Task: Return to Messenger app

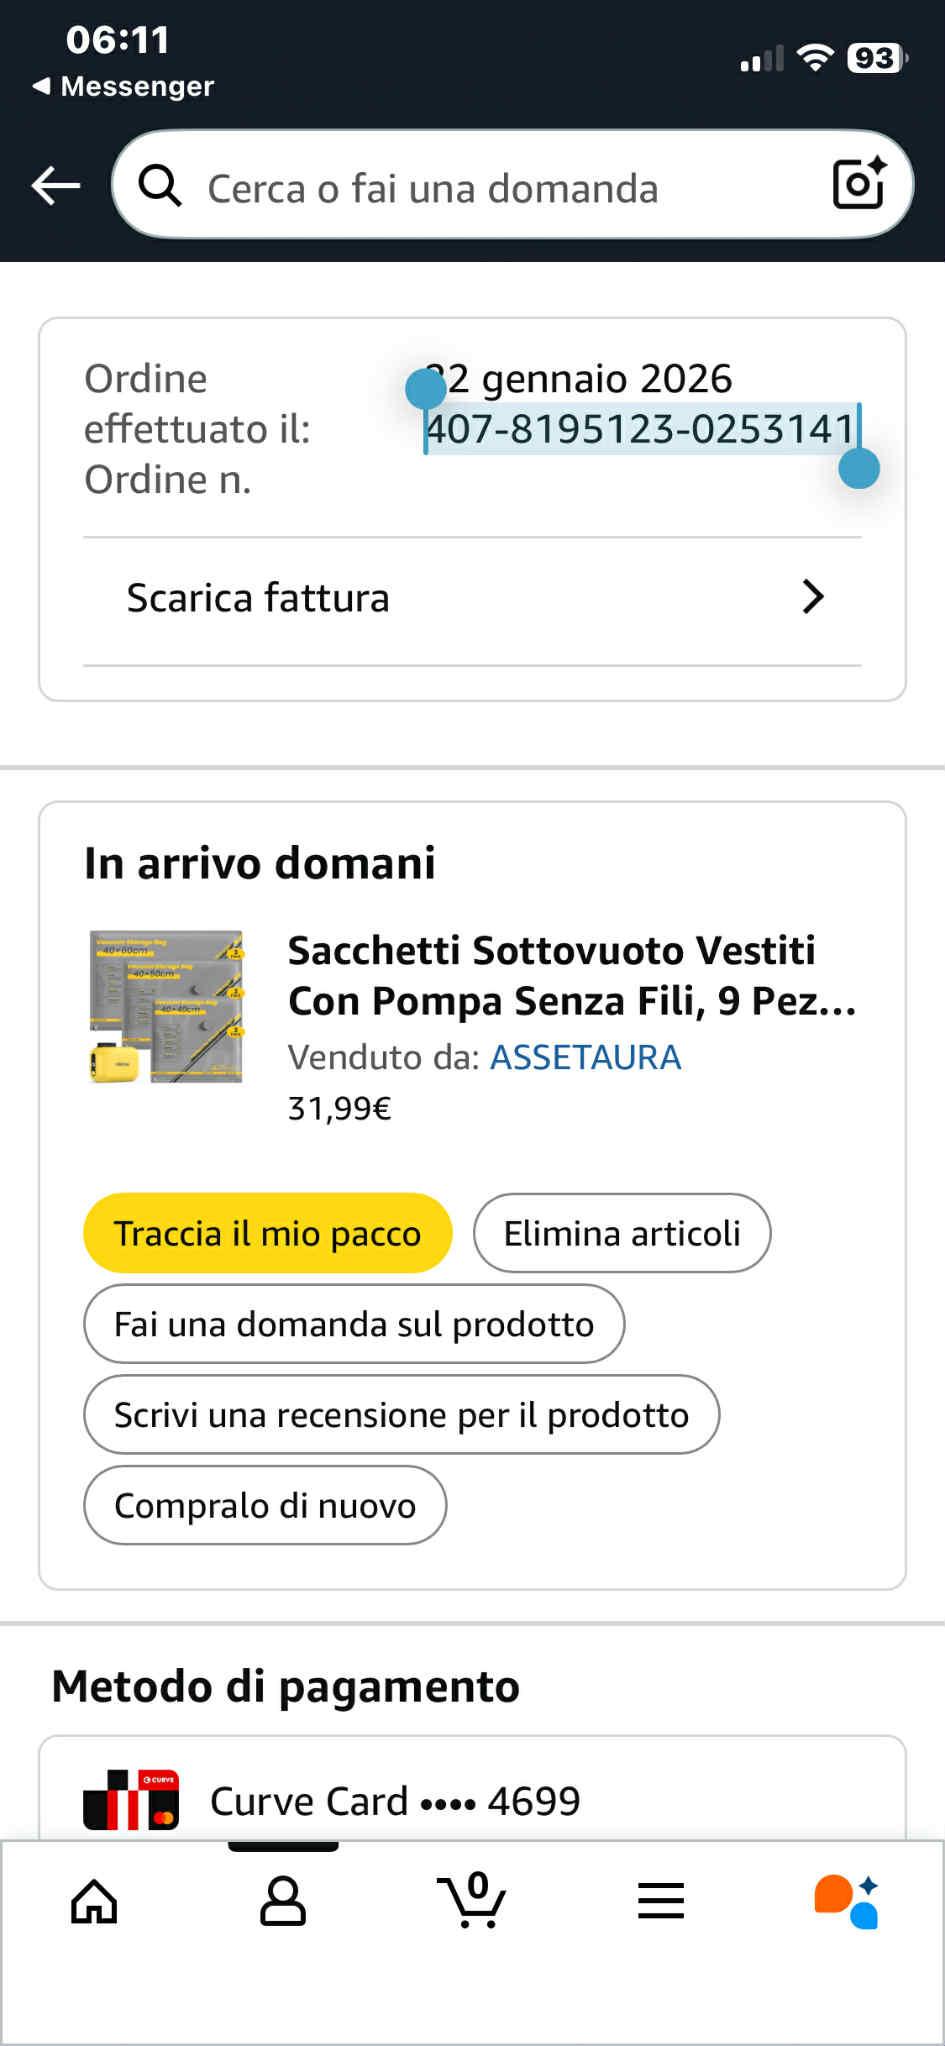Action: pos(124,86)
